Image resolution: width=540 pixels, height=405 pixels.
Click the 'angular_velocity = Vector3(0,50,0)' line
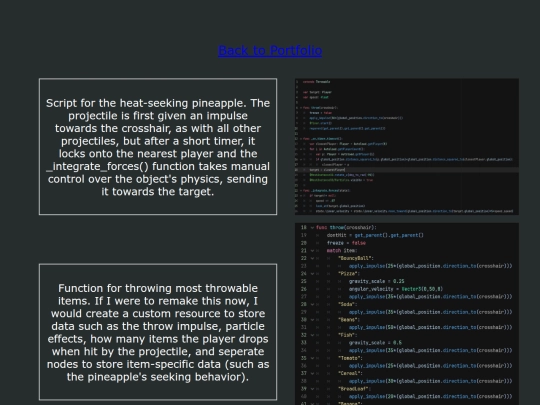pos(396,289)
